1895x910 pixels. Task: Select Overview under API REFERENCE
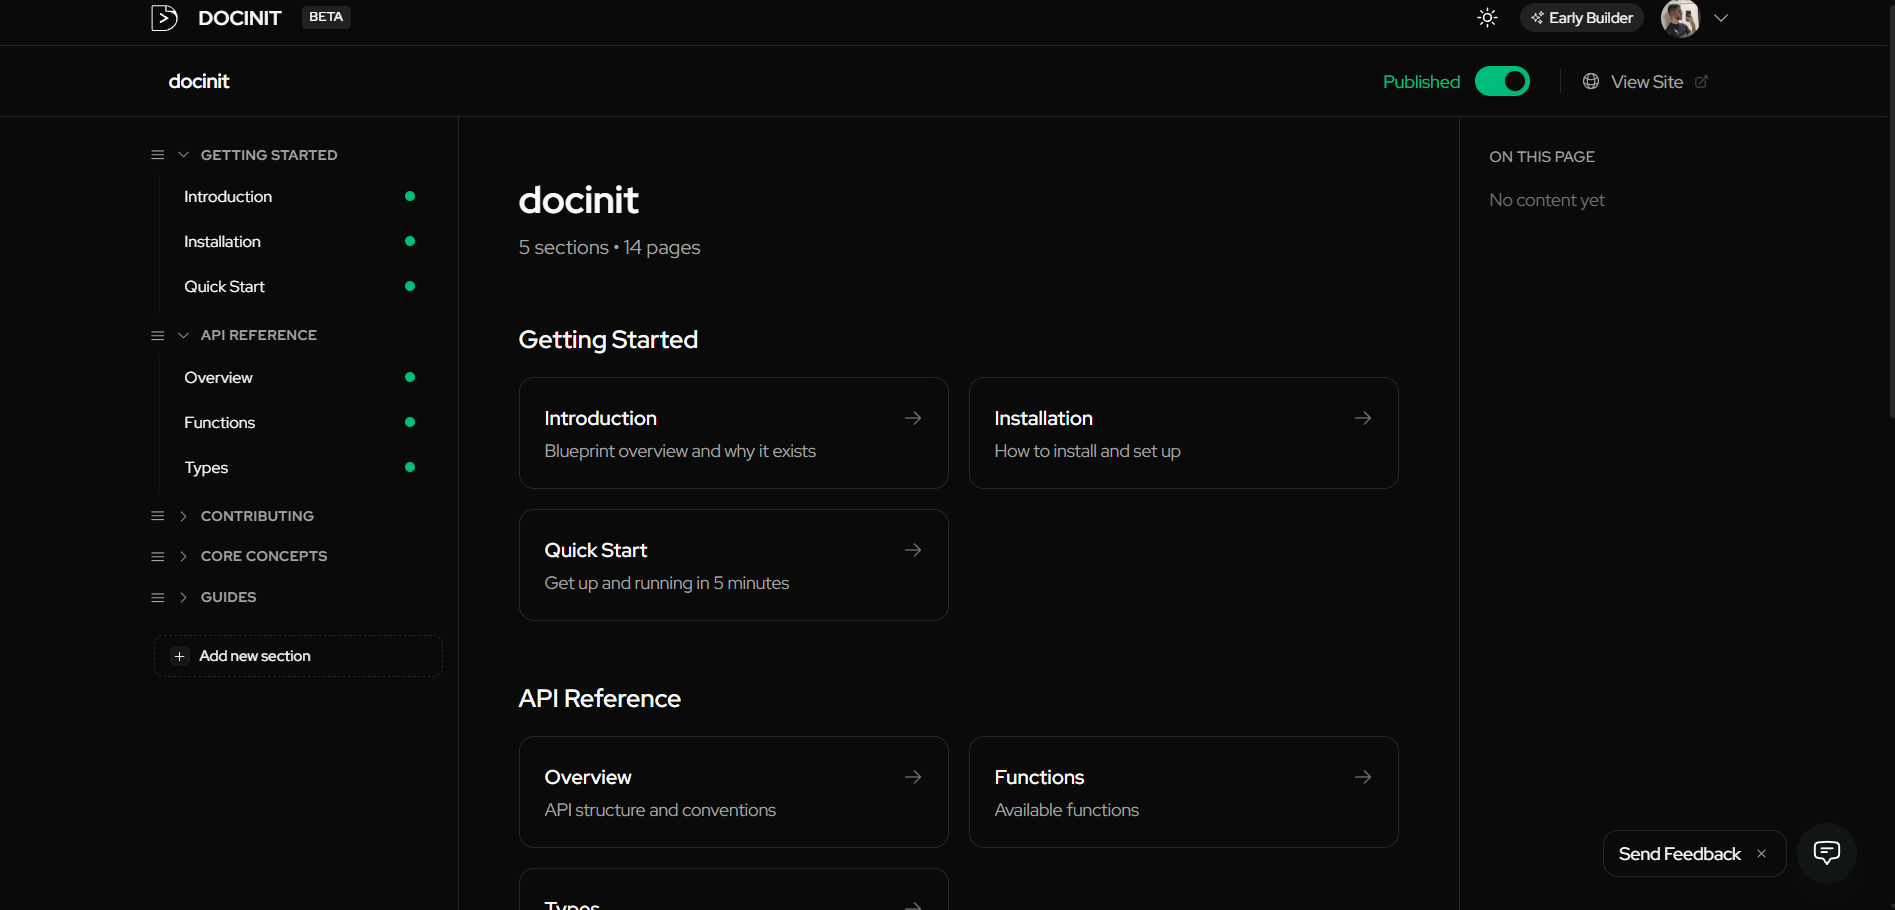(x=218, y=377)
